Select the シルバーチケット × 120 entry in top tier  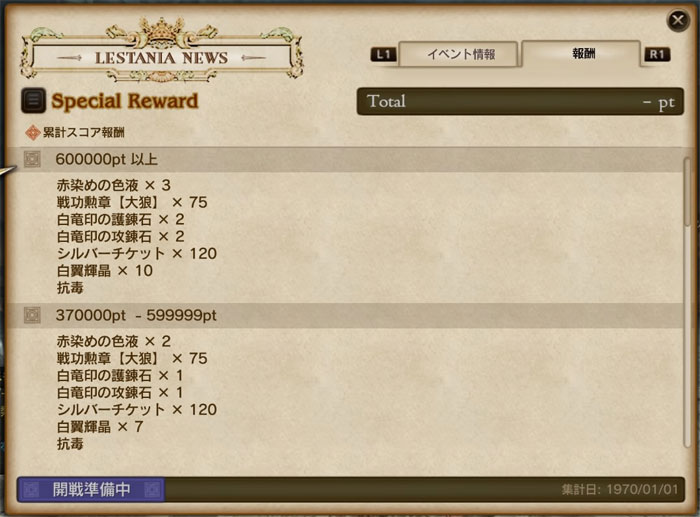click(x=137, y=254)
